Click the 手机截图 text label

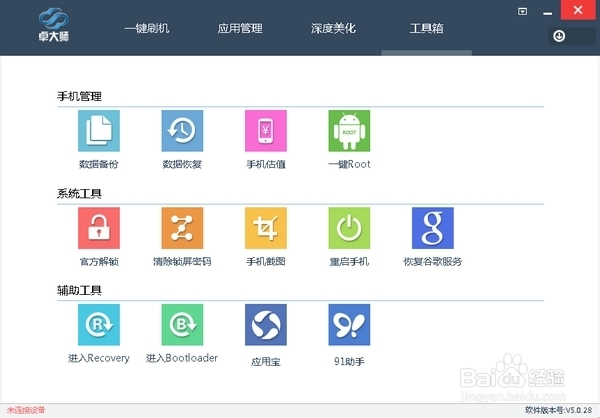[266, 261]
